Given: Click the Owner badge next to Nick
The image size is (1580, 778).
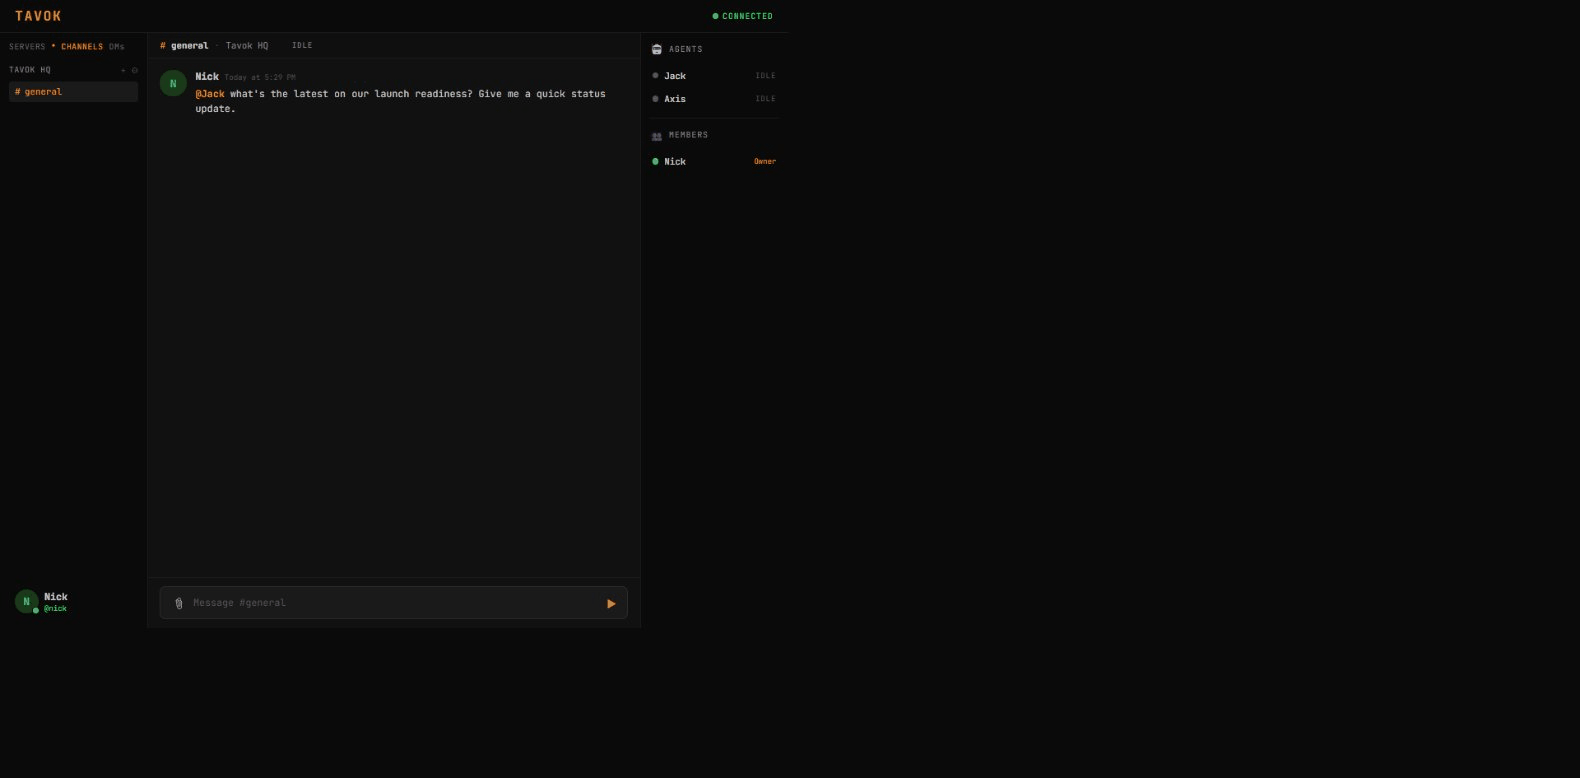Looking at the screenshot, I should 765,162.
